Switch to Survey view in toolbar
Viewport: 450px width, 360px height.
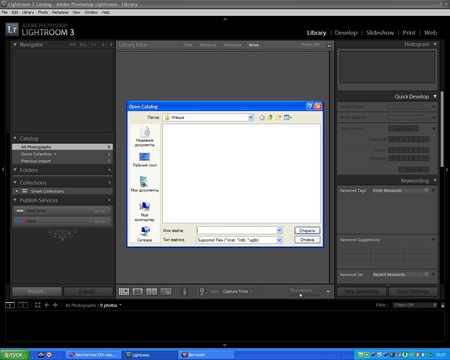(x=166, y=292)
